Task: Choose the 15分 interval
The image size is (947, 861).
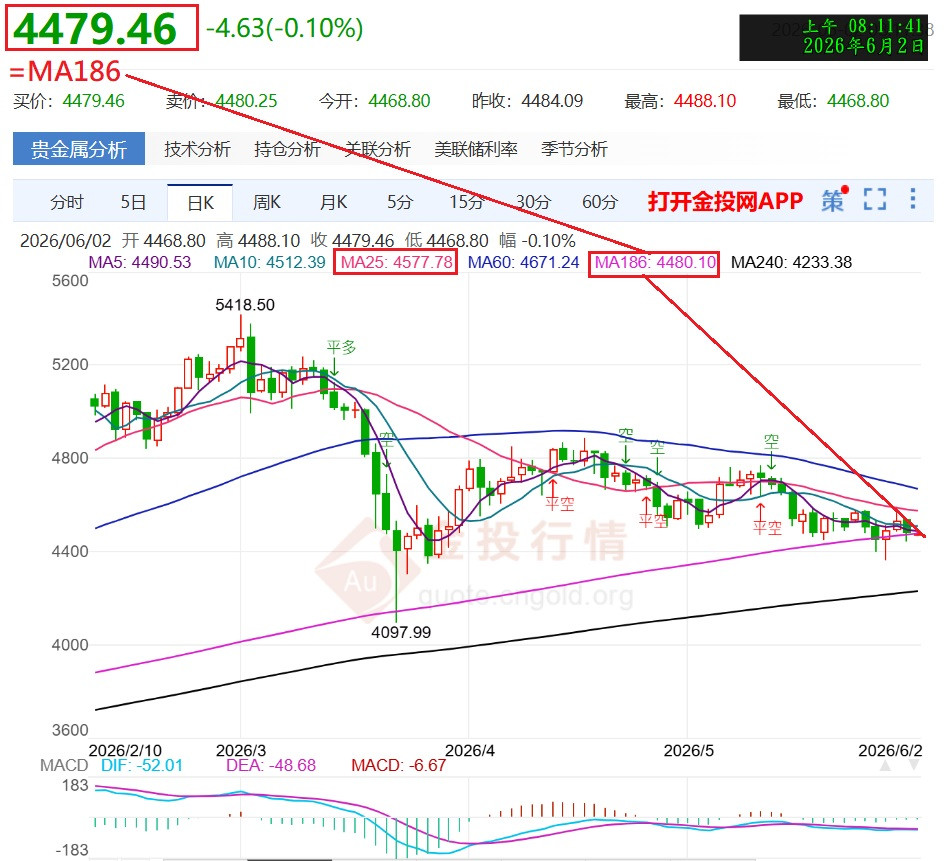Action: point(466,202)
